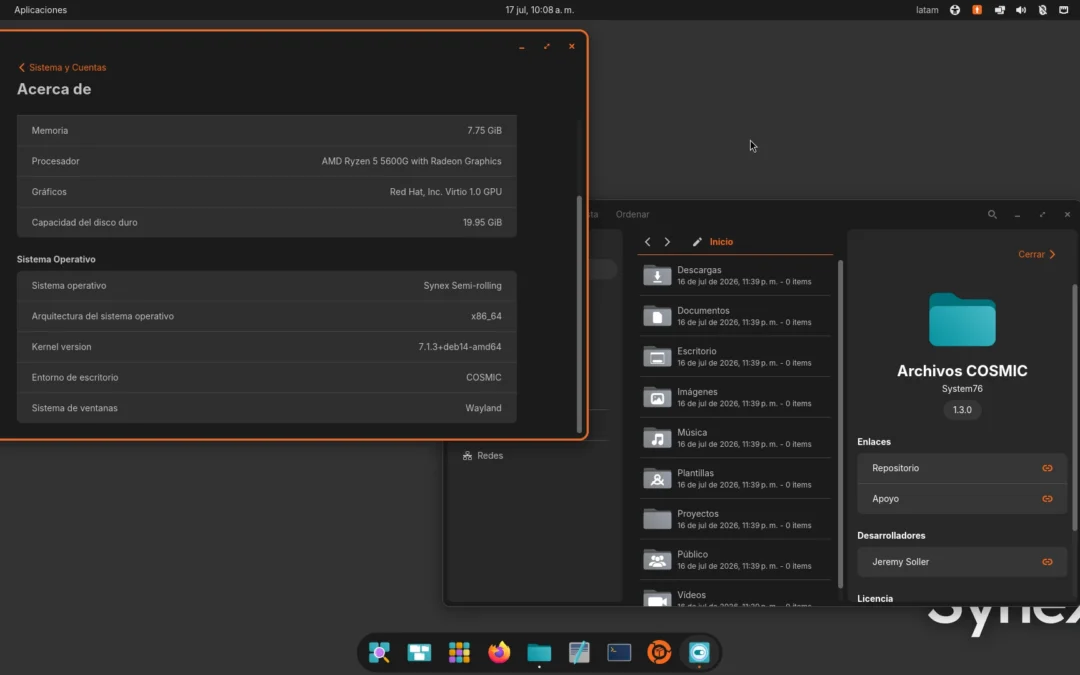1080x675 pixels.
Task: Open the accessibility icon in top panel
Action: (x=955, y=10)
